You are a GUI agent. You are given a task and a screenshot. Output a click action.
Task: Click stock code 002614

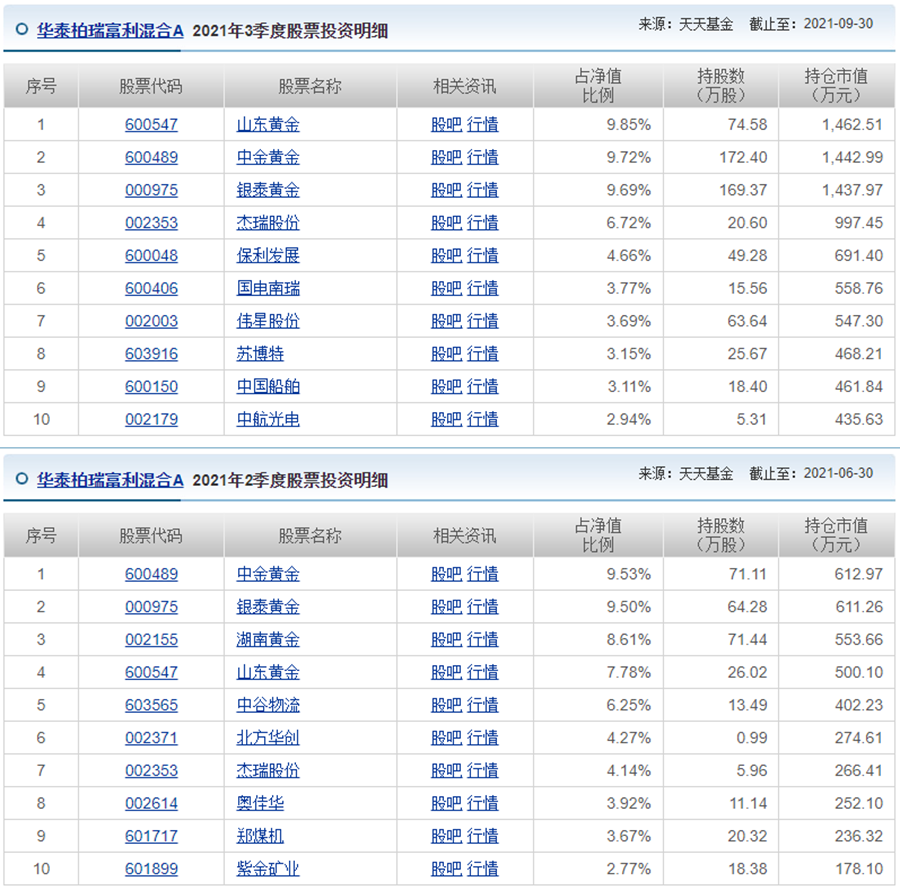pos(152,803)
